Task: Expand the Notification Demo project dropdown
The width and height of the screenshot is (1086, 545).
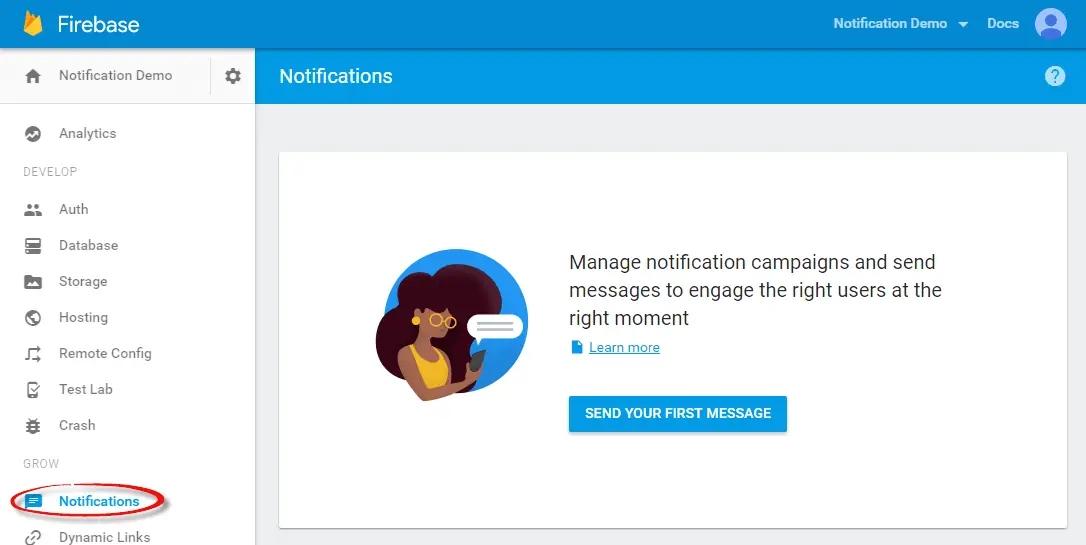Action: [901, 24]
